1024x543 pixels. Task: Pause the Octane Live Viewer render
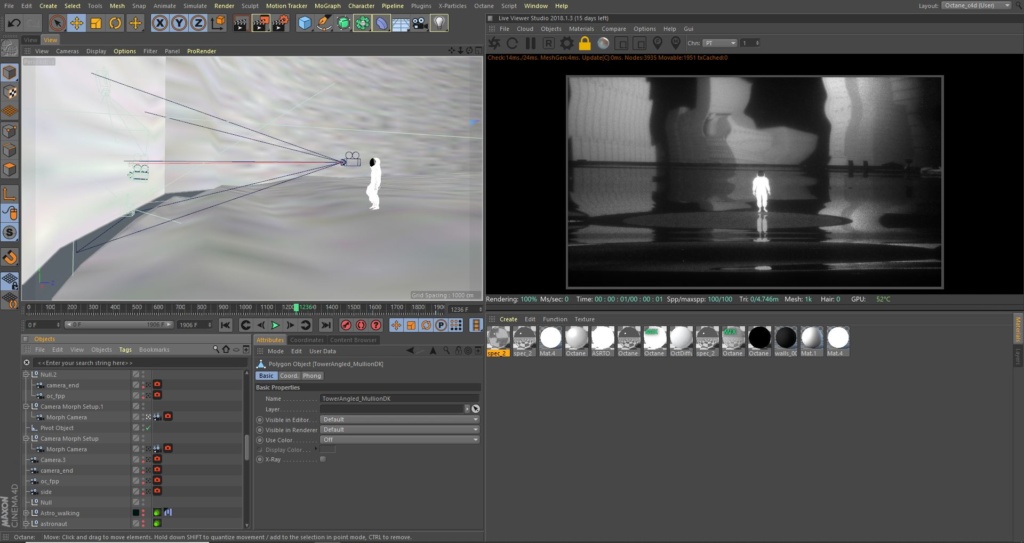[530, 43]
